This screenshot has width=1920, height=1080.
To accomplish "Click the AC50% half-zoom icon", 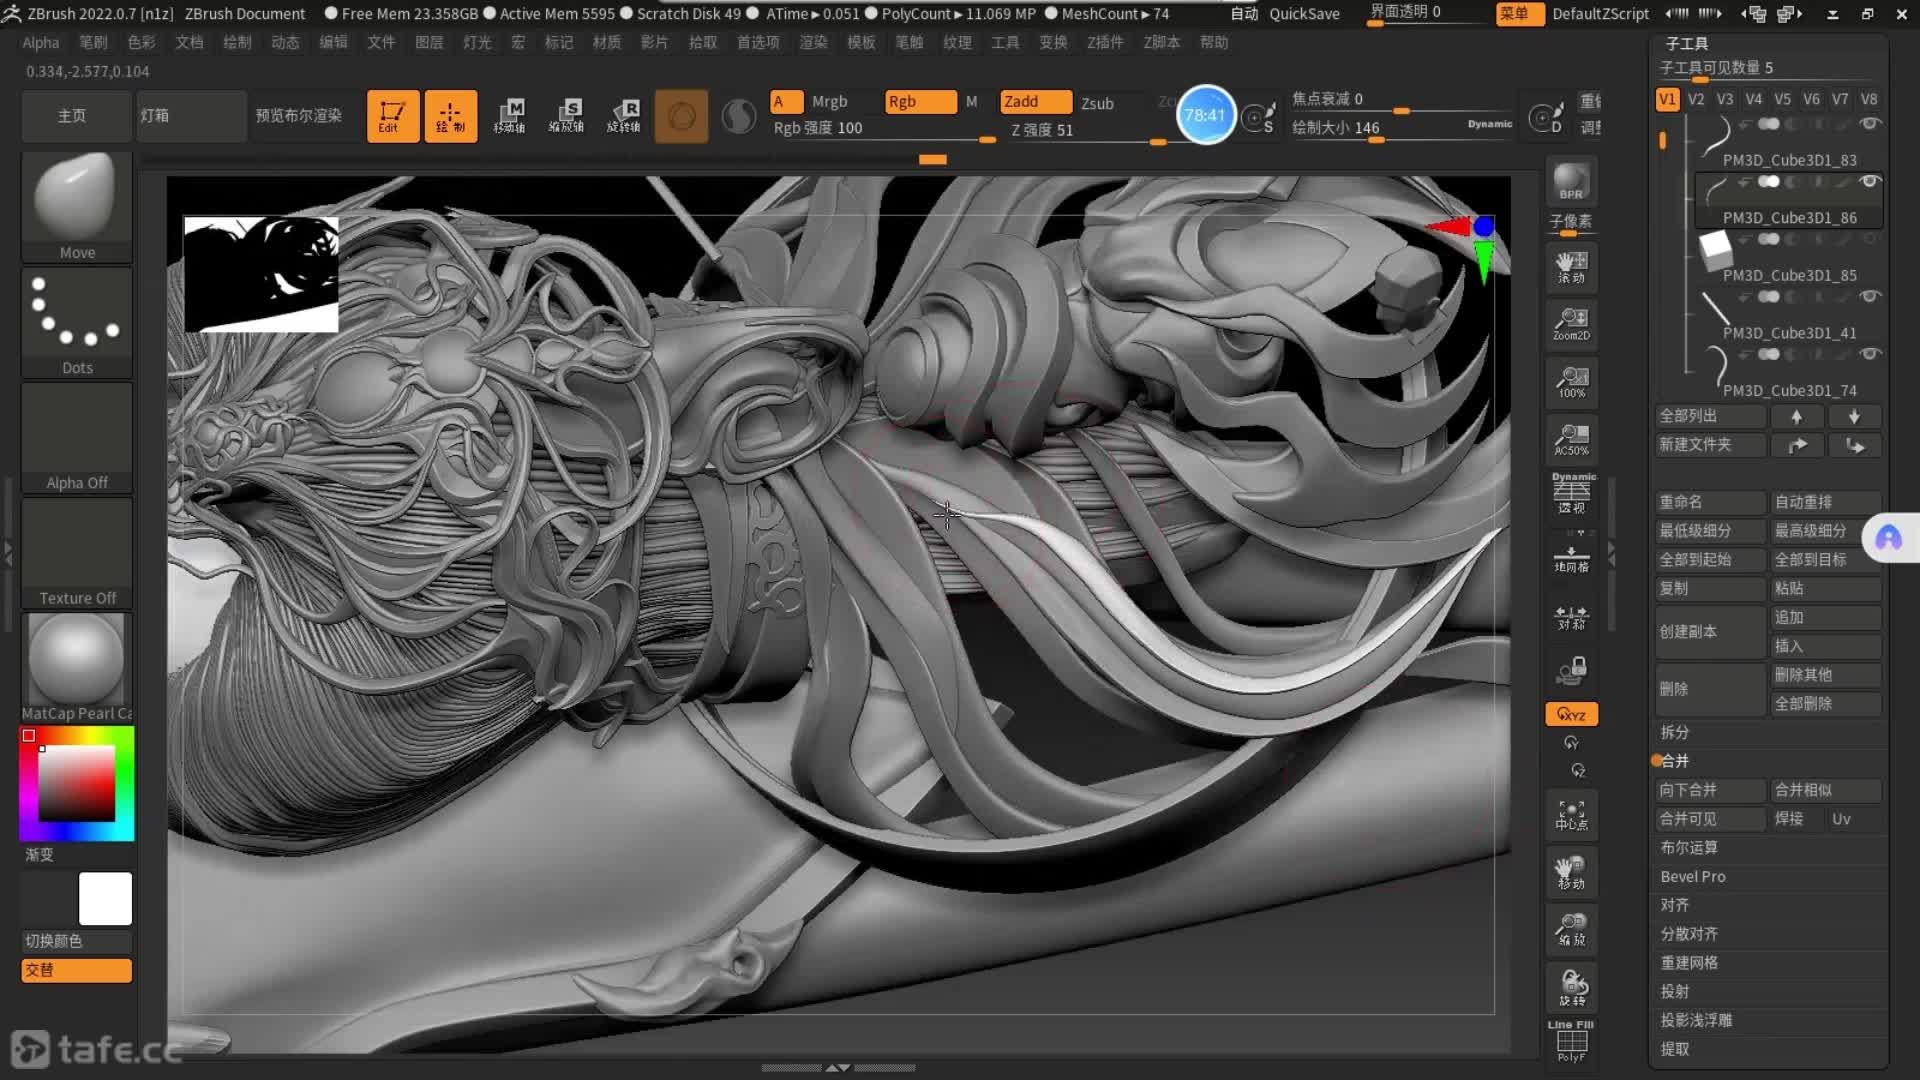I will (1570, 439).
